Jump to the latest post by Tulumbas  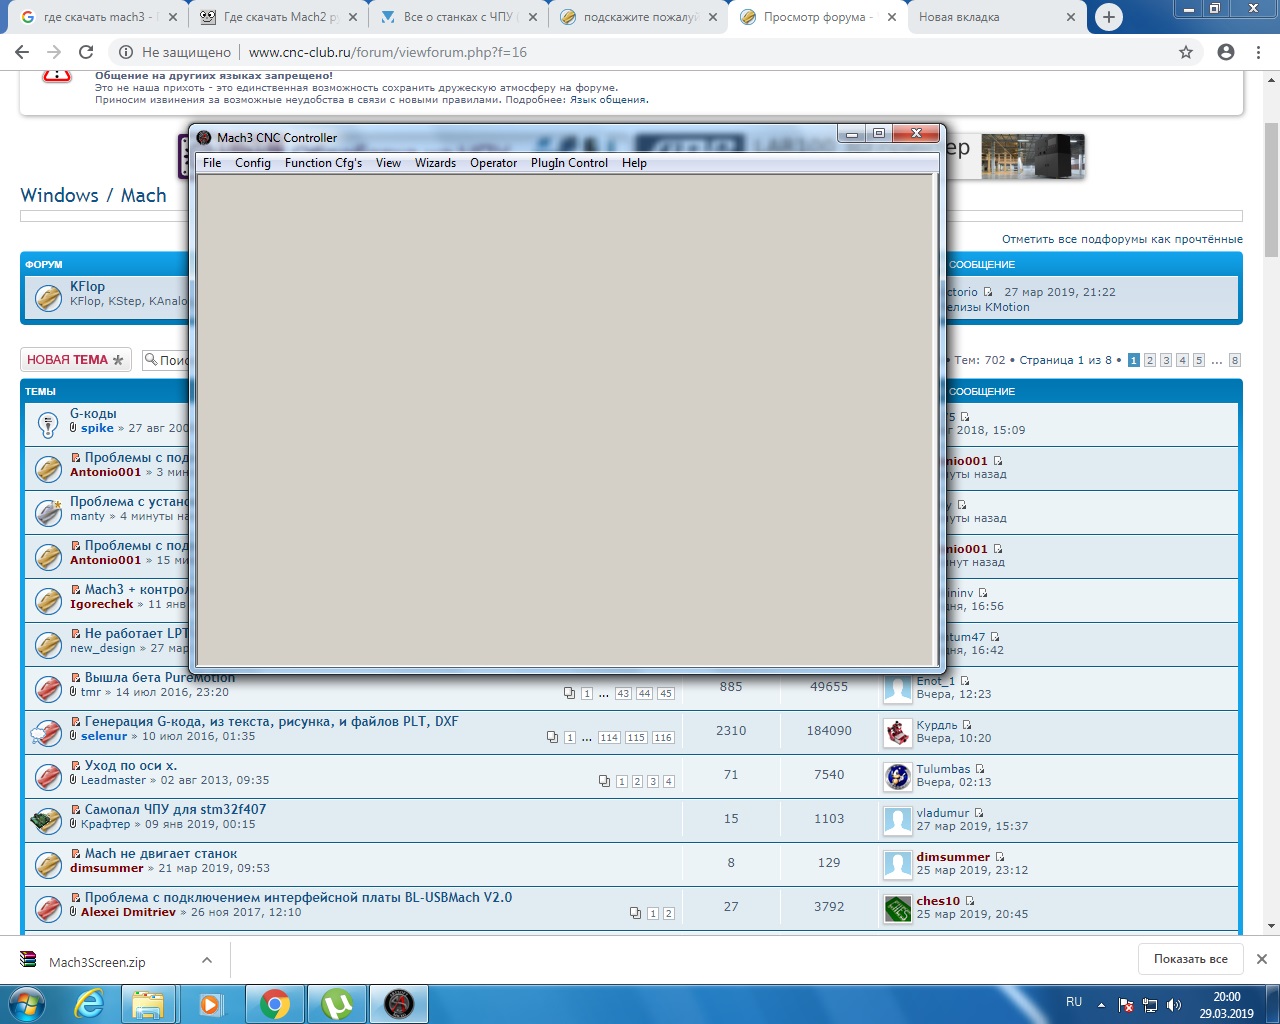pyautogui.click(x=980, y=769)
